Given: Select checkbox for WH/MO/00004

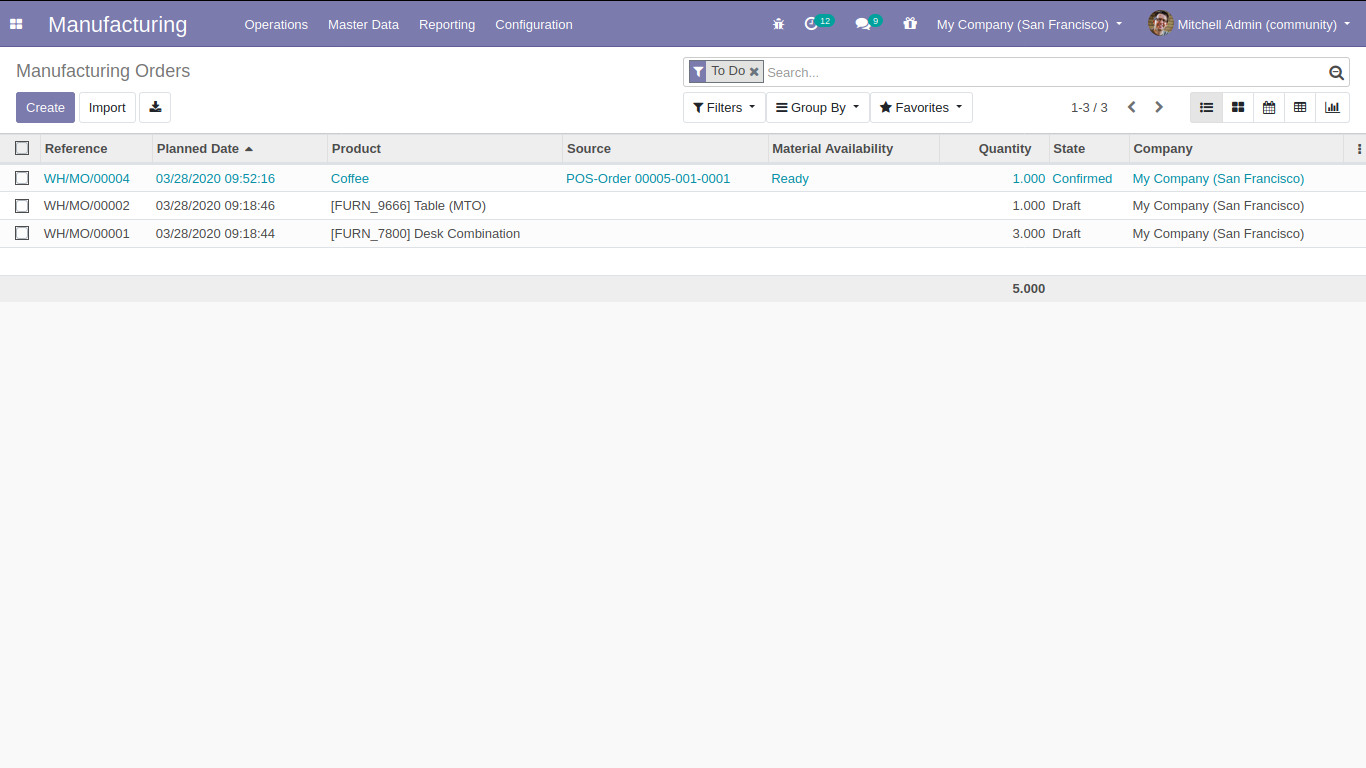Looking at the screenshot, I should tap(22, 178).
